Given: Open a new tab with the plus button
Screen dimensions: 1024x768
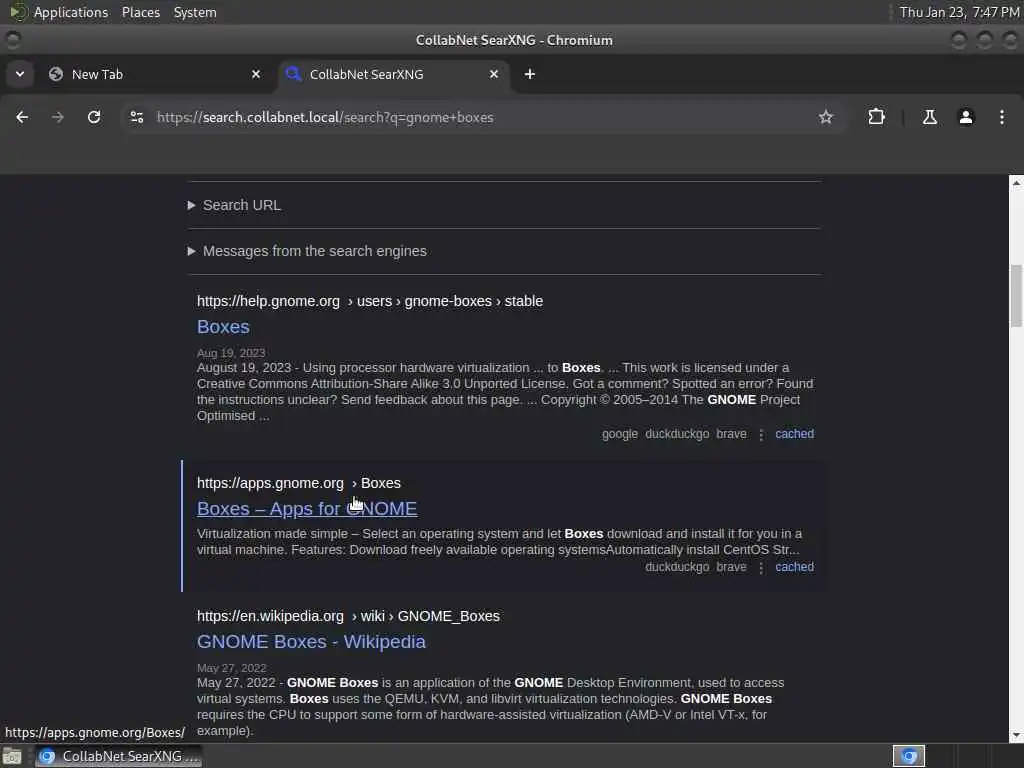Looking at the screenshot, I should (530, 74).
